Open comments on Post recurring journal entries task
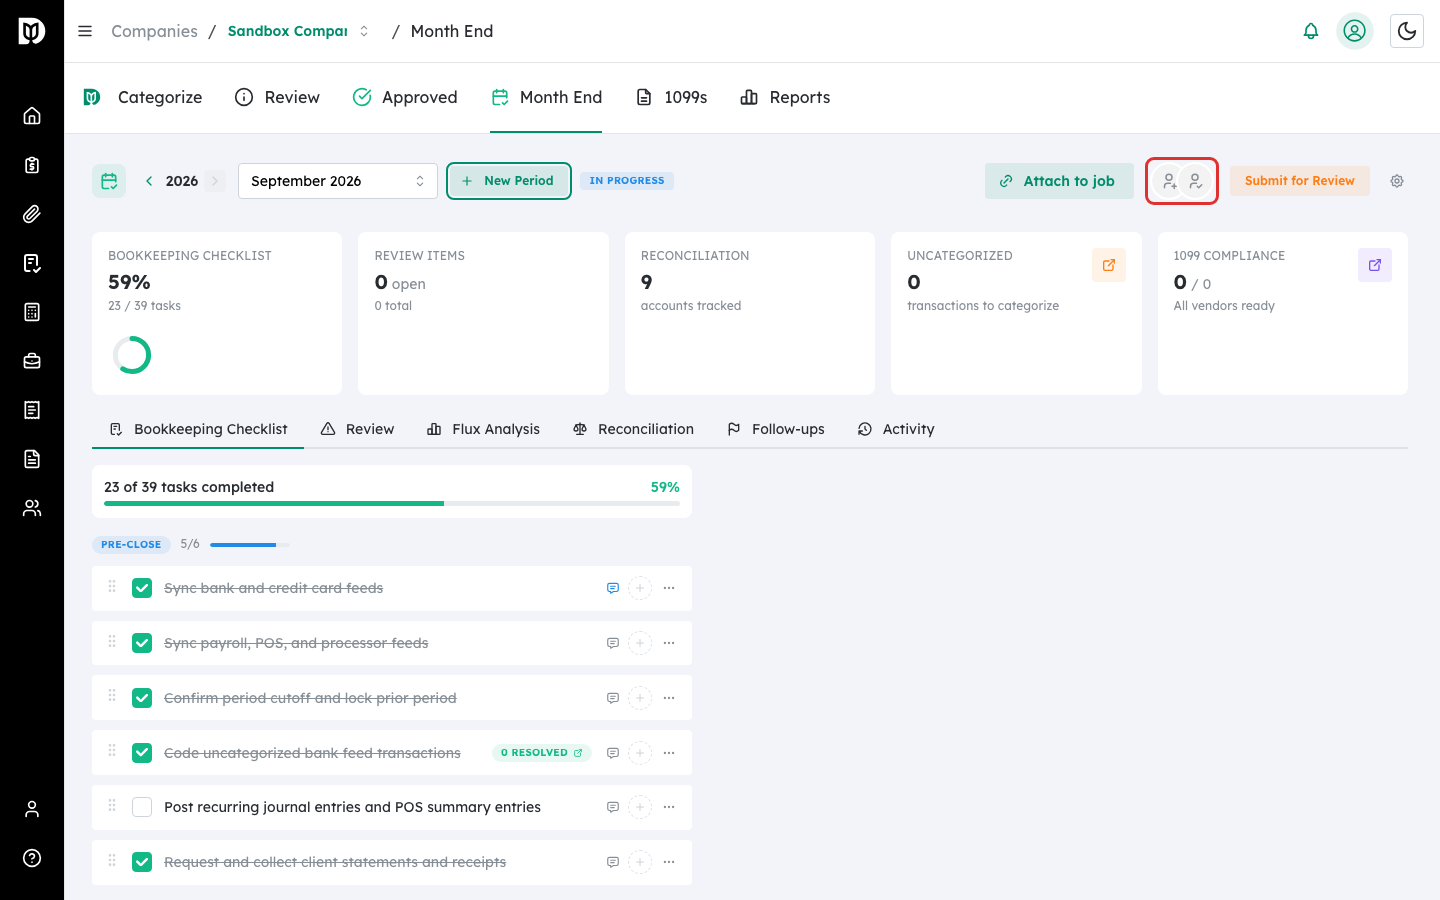This screenshot has height=900, width=1440. pyautogui.click(x=613, y=807)
